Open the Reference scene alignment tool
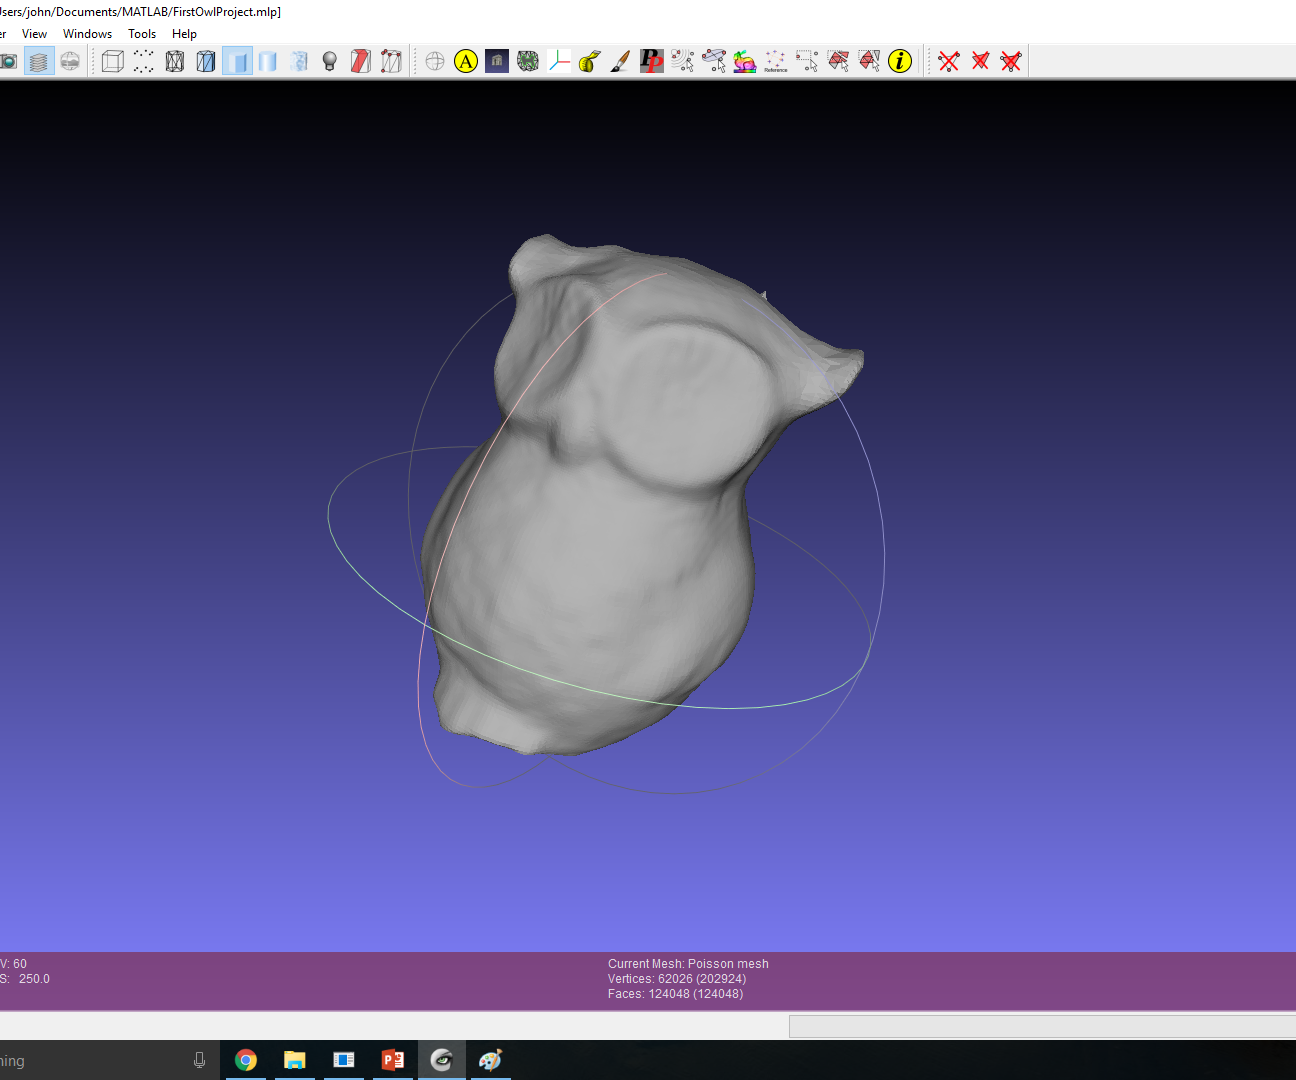This screenshot has width=1296, height=1080. pyautogui.click(x=775, y=61)
